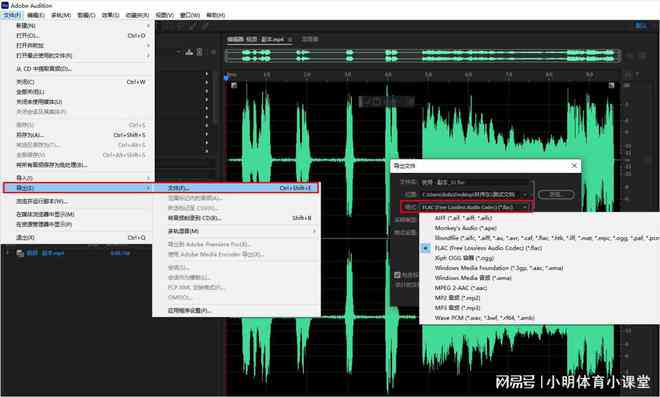This screenshot has width=660, height=397.
Task: Open the 效果(S) menu
Action: (x=110, y=15)
